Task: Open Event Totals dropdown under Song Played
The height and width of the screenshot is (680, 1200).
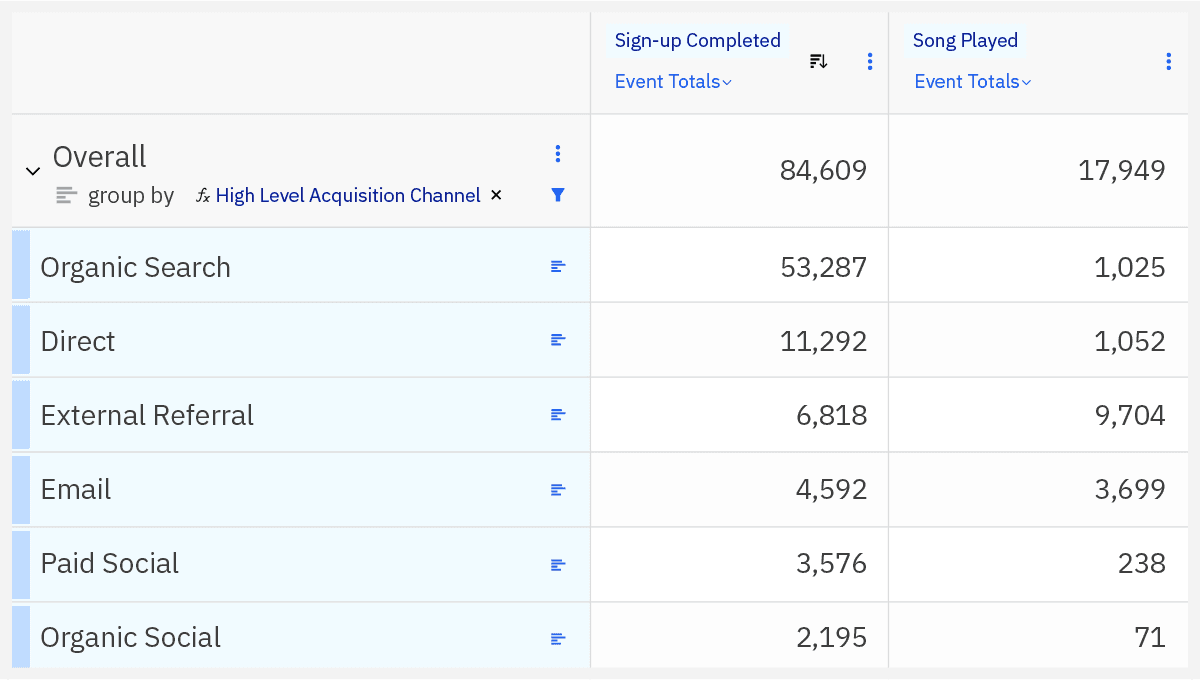Action: point(971,81)
